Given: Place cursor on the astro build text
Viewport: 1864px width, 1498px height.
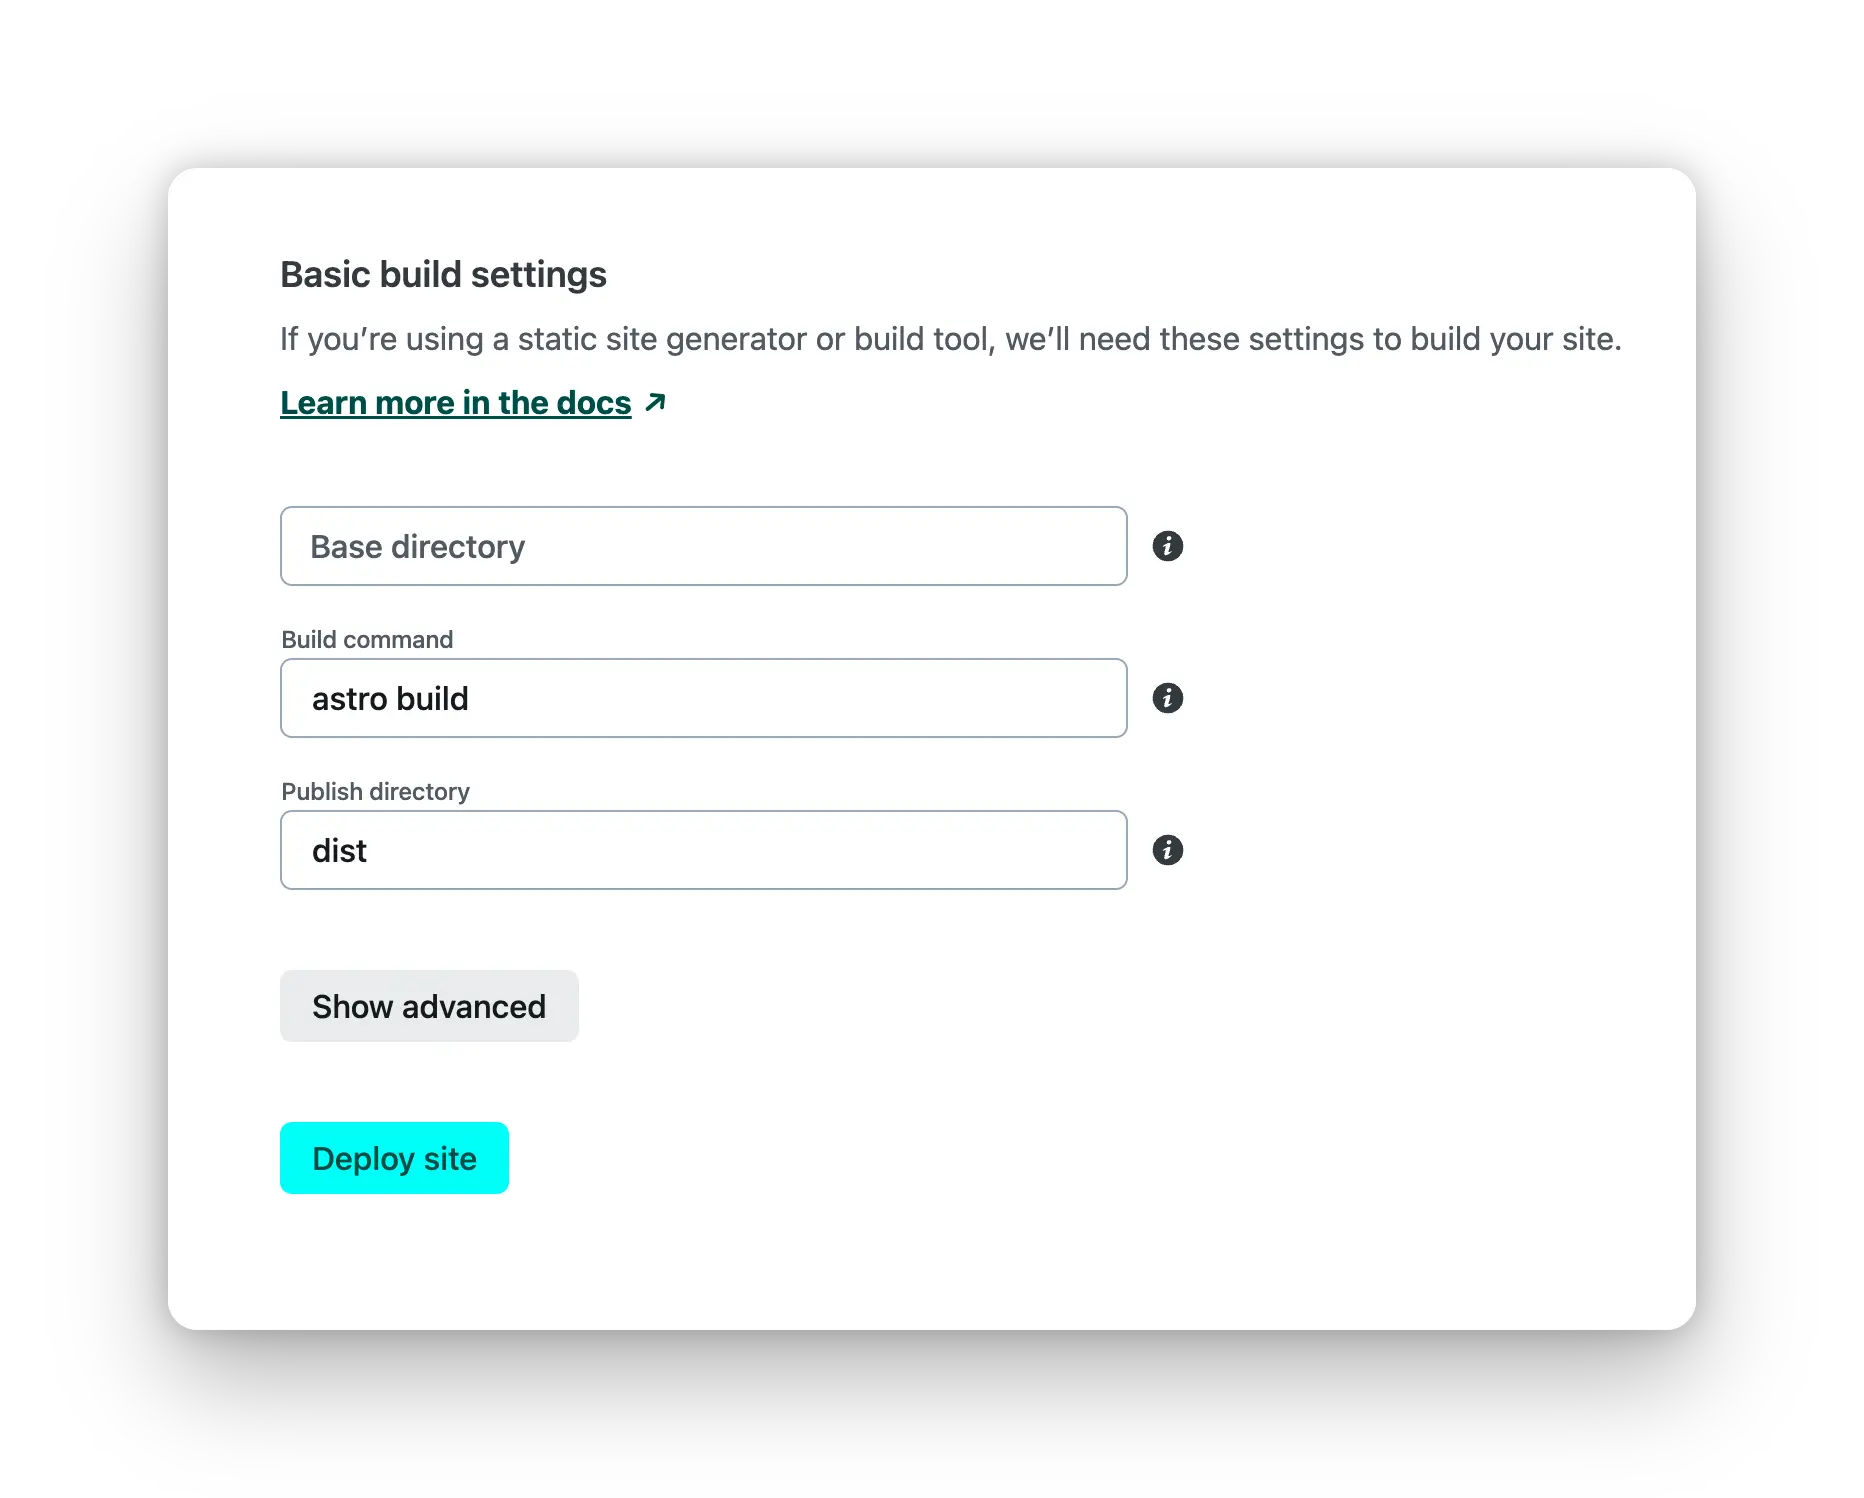Looking at the screenshot, I should pyautogui.click(x=390, y=699).
